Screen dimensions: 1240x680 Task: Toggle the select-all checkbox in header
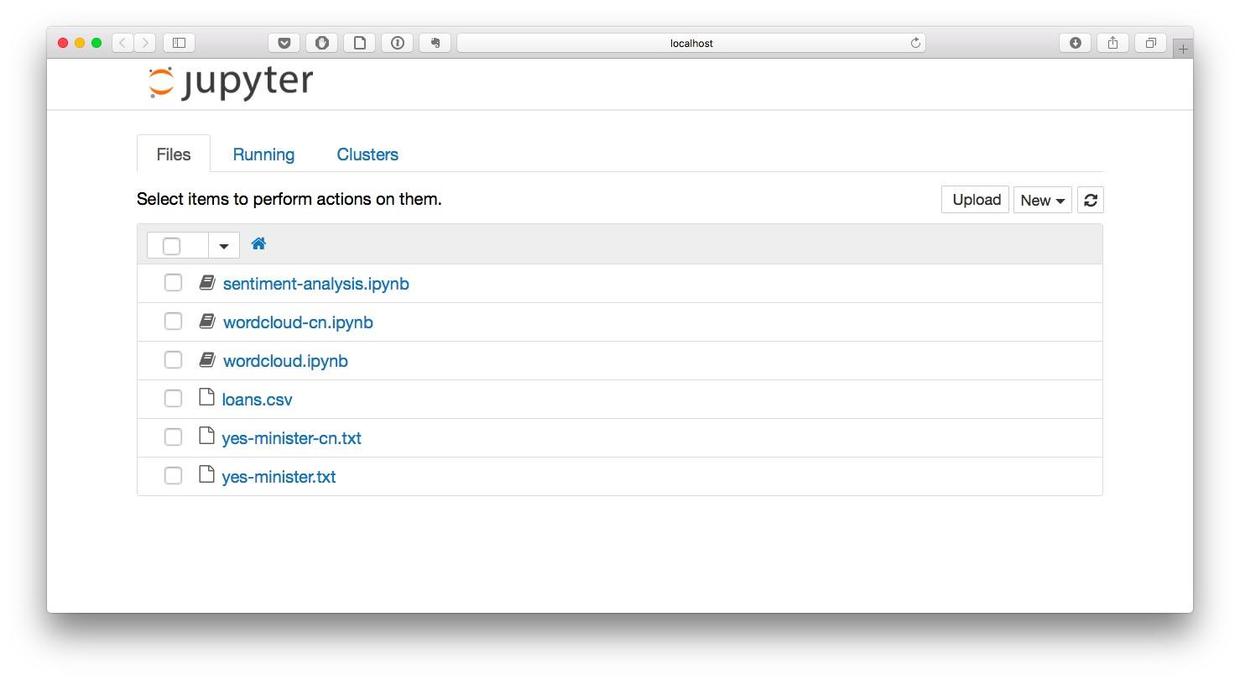[x=172, y=246]
